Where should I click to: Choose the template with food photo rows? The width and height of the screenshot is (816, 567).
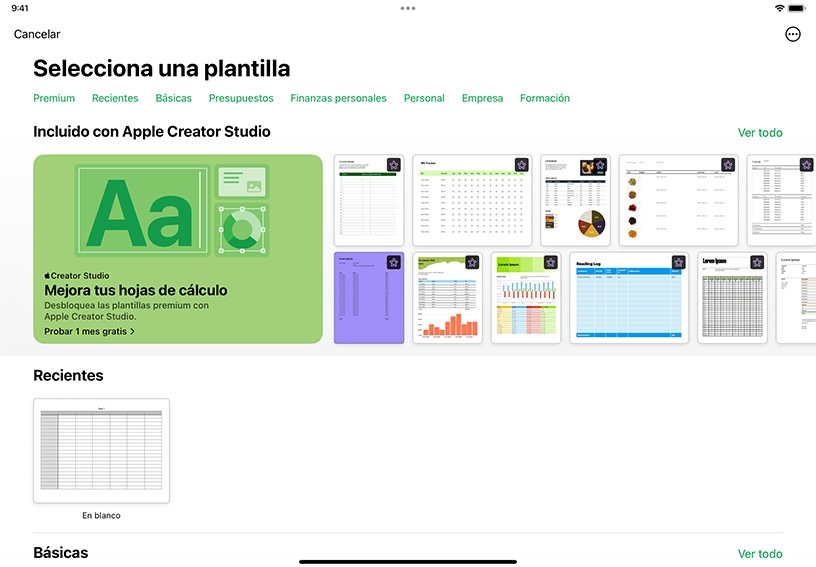pyautogui.click(x=678, y=200)
